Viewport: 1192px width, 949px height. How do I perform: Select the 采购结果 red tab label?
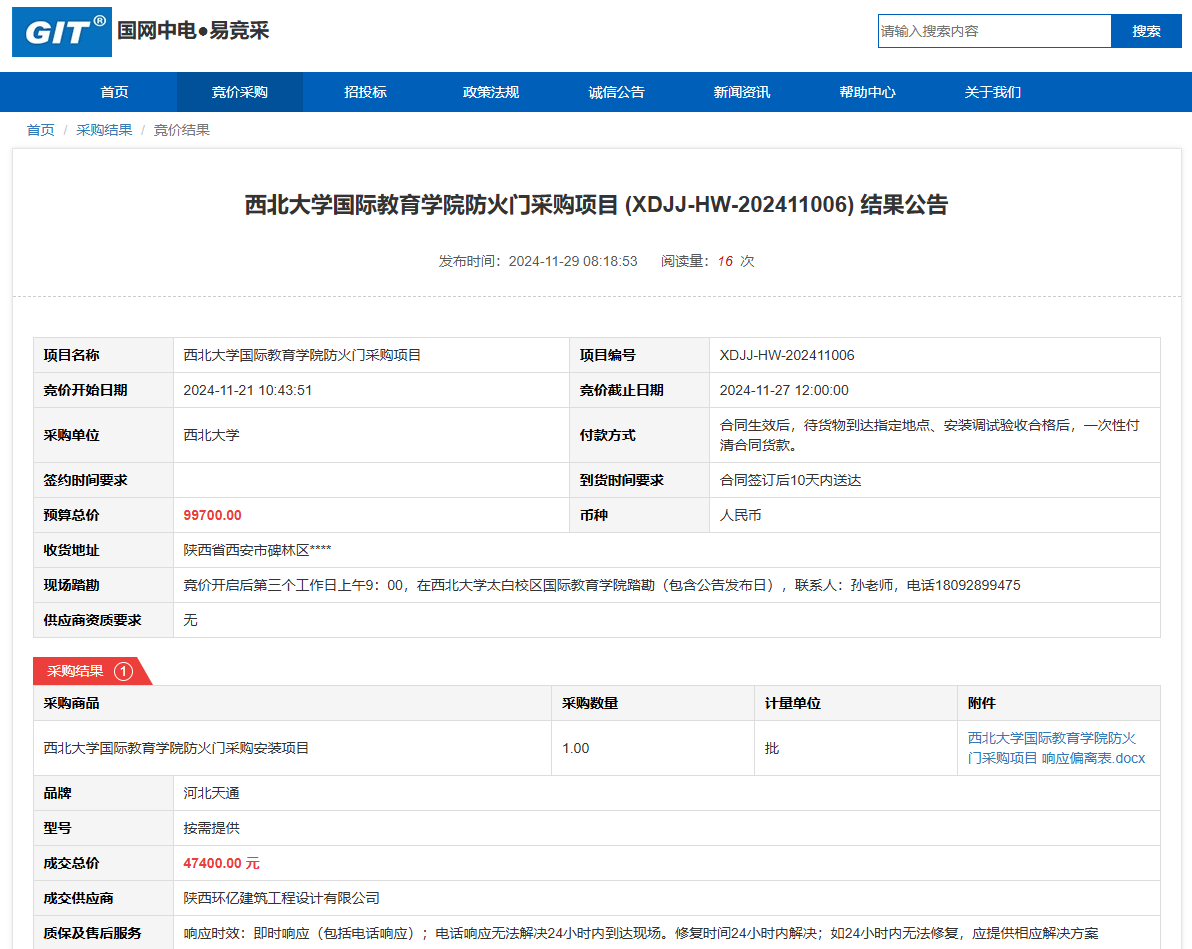point(75,671)
